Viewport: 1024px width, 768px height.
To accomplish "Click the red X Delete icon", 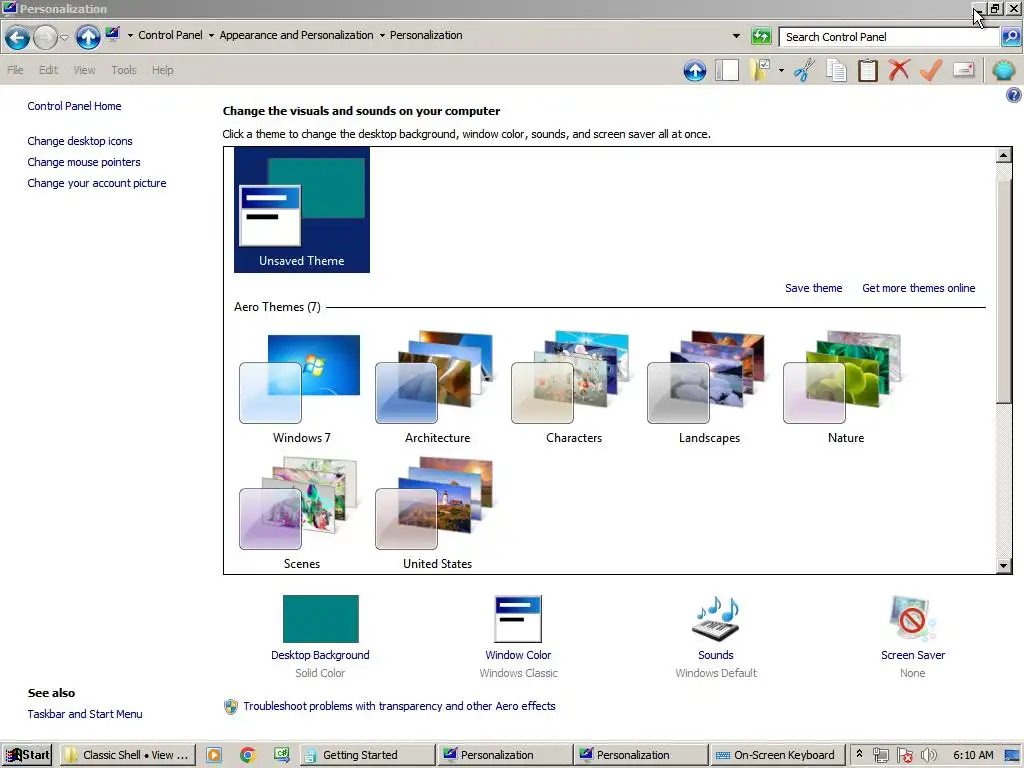I will tap(899, 70).
